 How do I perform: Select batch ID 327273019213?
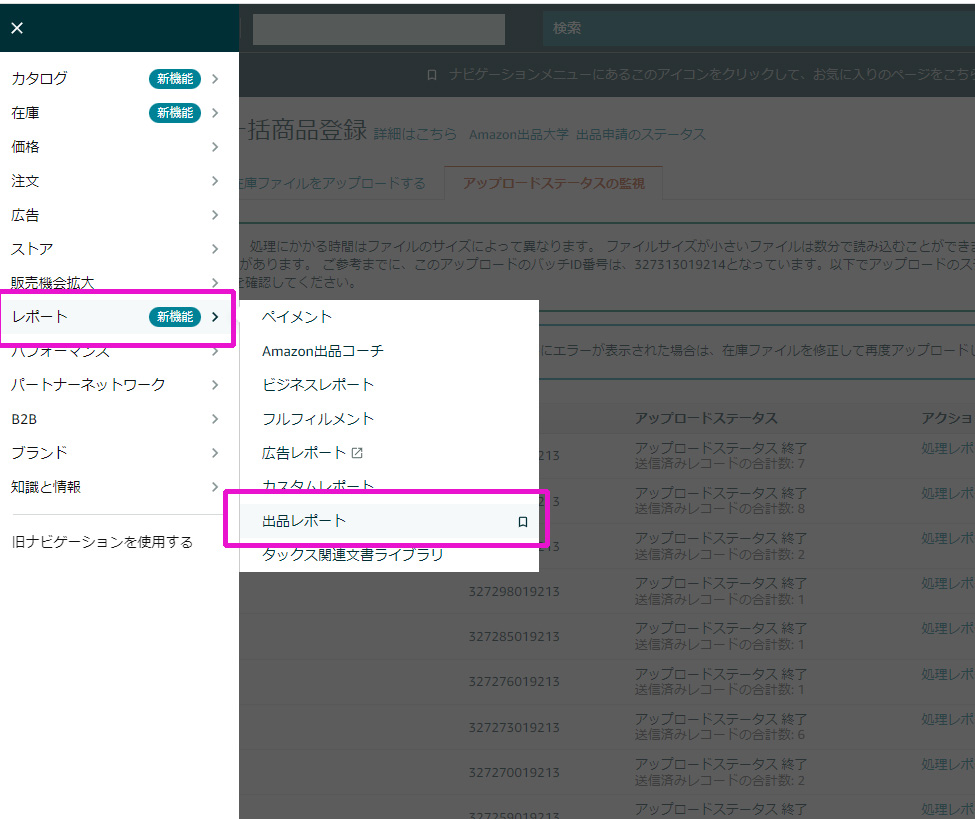click(x=514, y=728)
